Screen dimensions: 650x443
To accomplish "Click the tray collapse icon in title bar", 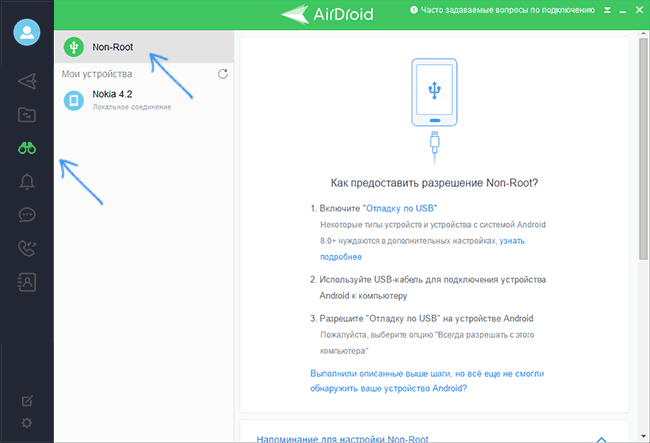I will click(x=607, y=10).
